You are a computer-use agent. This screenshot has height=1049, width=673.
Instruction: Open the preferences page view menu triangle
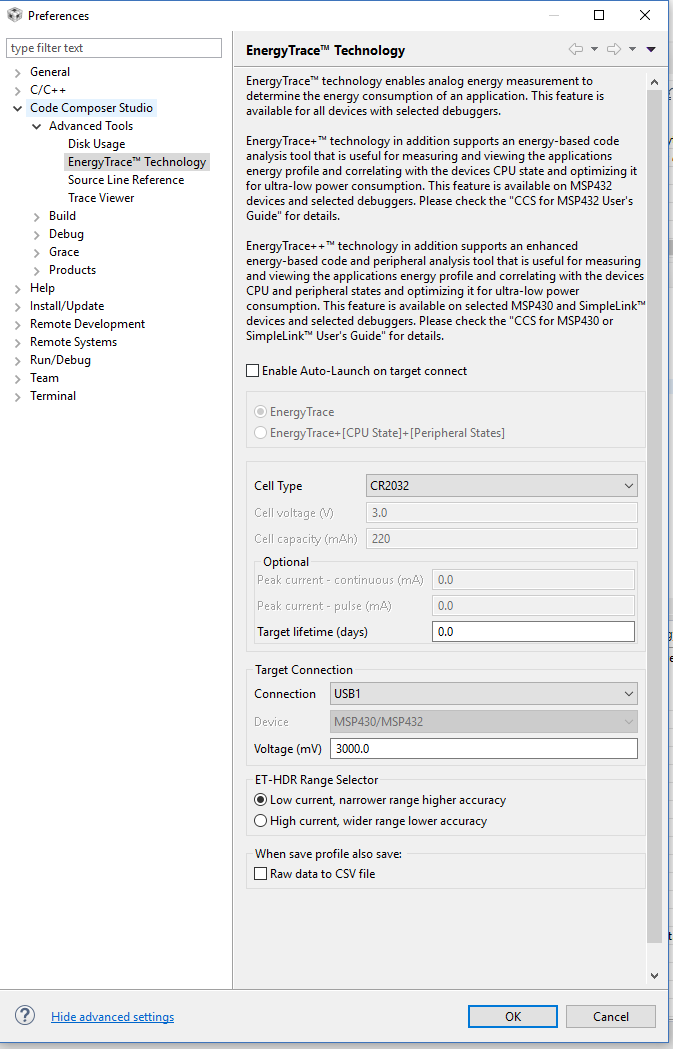651,49
